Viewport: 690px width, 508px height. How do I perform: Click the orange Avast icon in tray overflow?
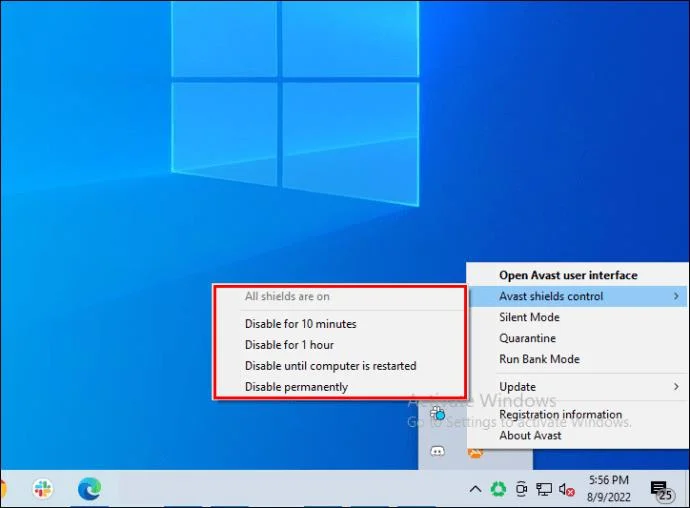point(475,453)
